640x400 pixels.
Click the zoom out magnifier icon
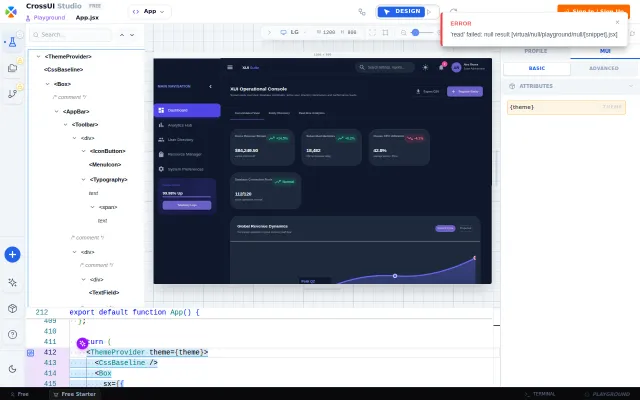click(404, 33)
